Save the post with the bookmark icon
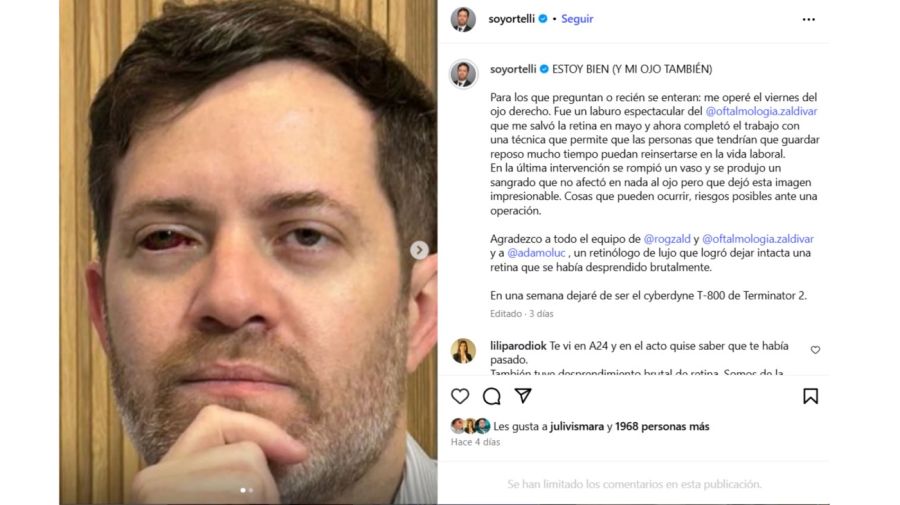This screenshot has height=505, width=900. 810,396
